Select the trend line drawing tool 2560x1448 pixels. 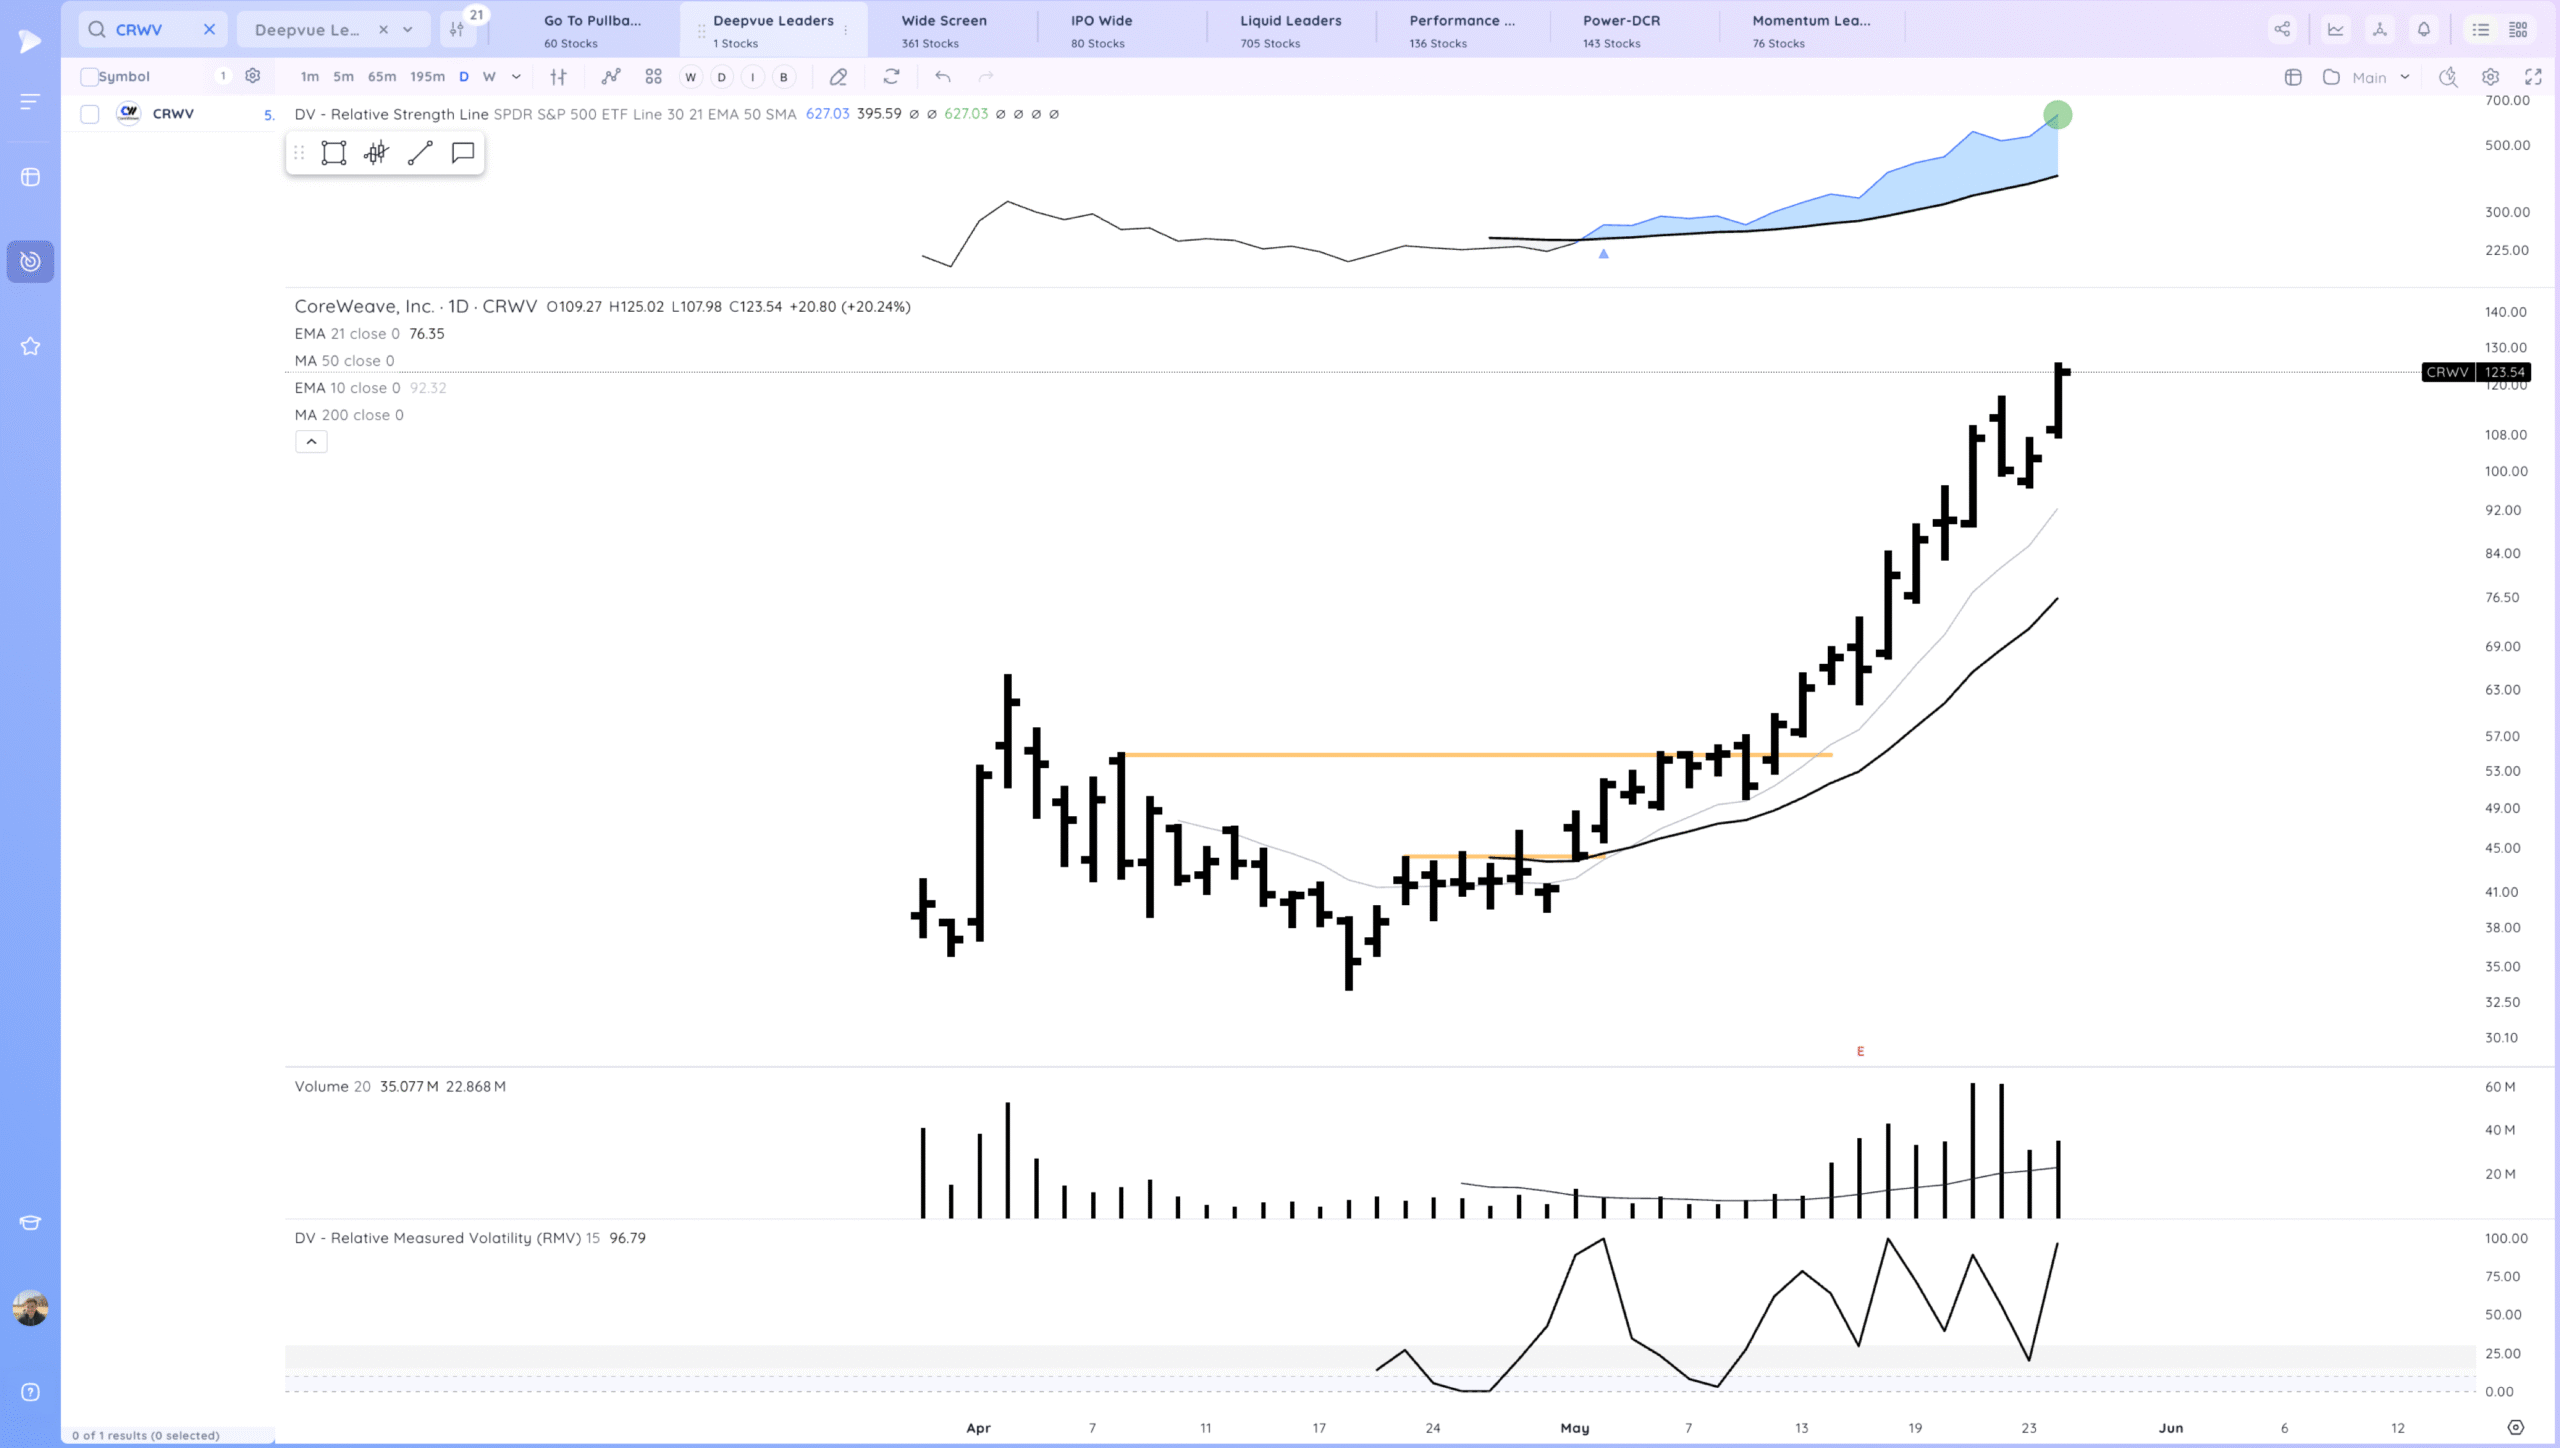[x=420, y=153]
